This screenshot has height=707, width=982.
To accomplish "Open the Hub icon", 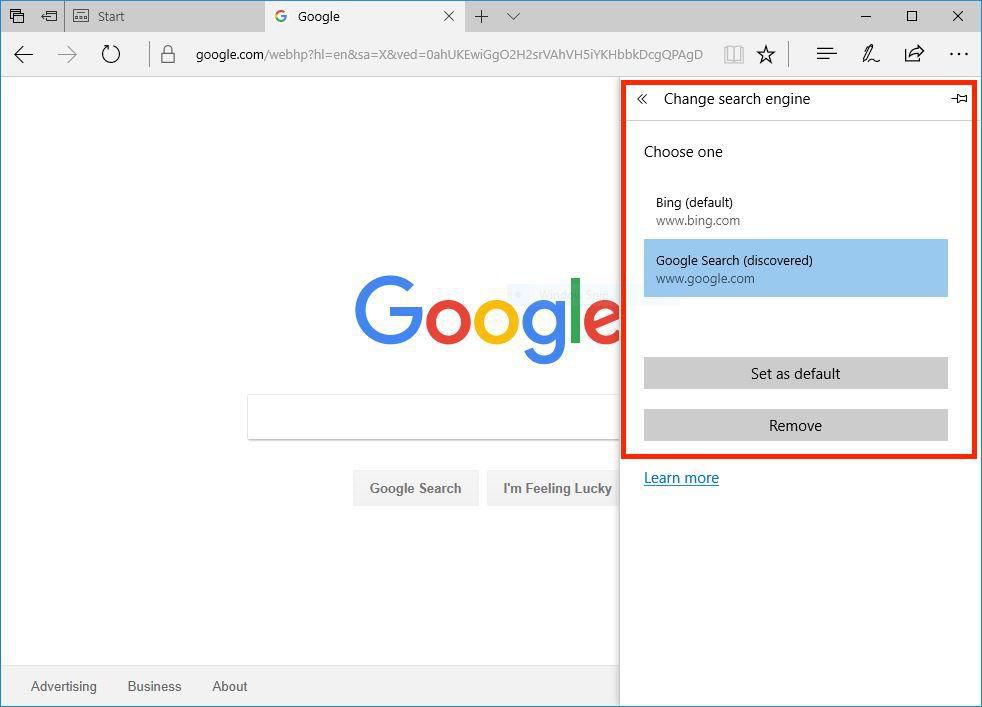I will point(827,54).
